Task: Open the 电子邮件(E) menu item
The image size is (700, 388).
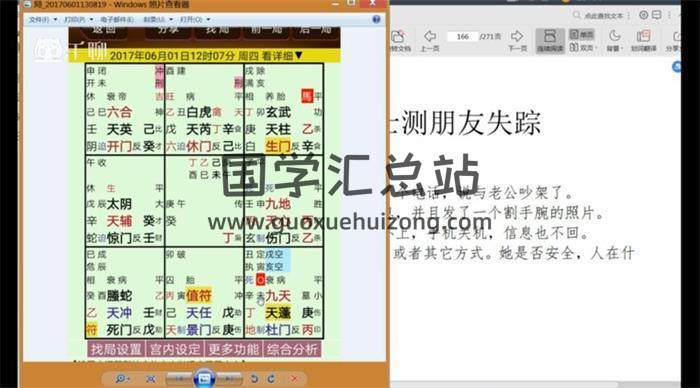Action: (x=117, y=20)
